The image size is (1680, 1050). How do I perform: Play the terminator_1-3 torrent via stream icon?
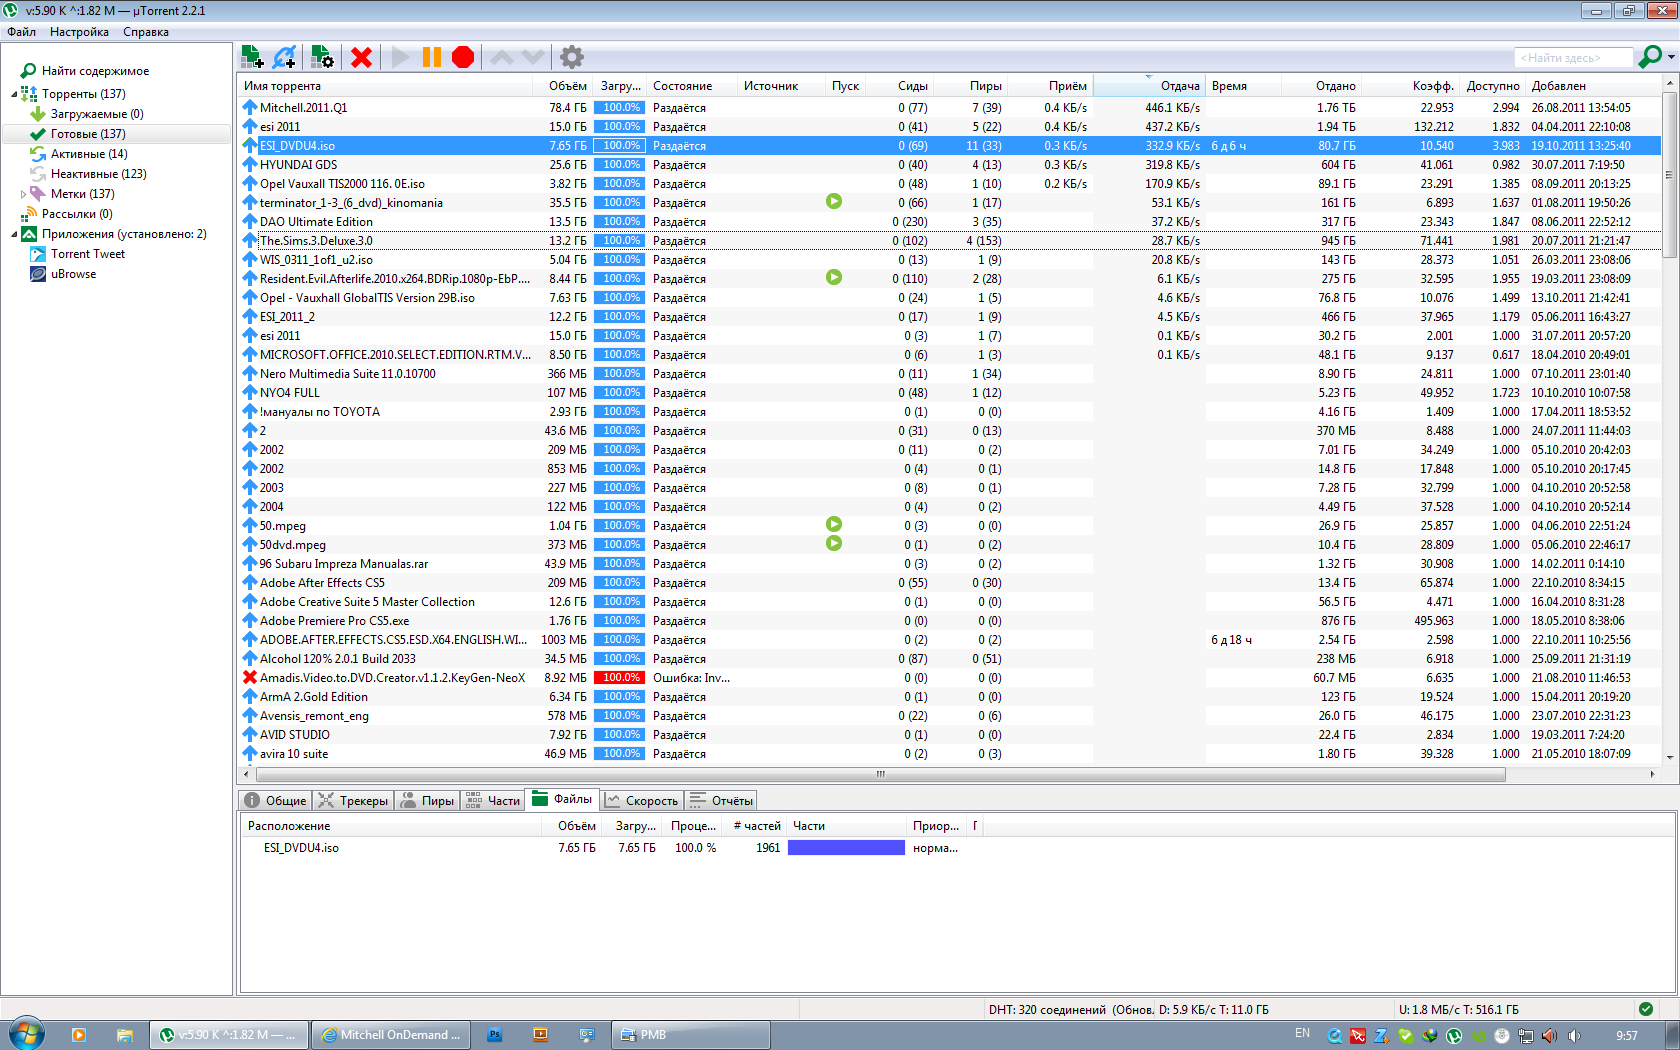pos(834,202)
